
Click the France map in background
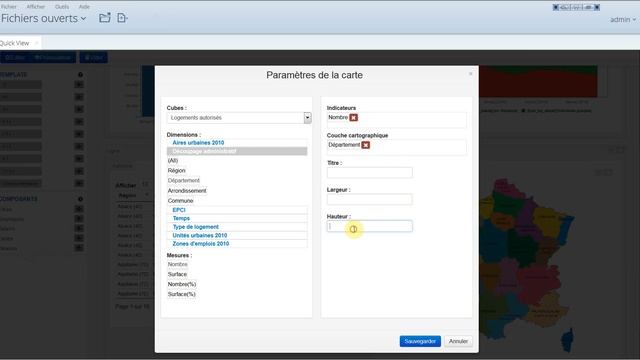527,261
